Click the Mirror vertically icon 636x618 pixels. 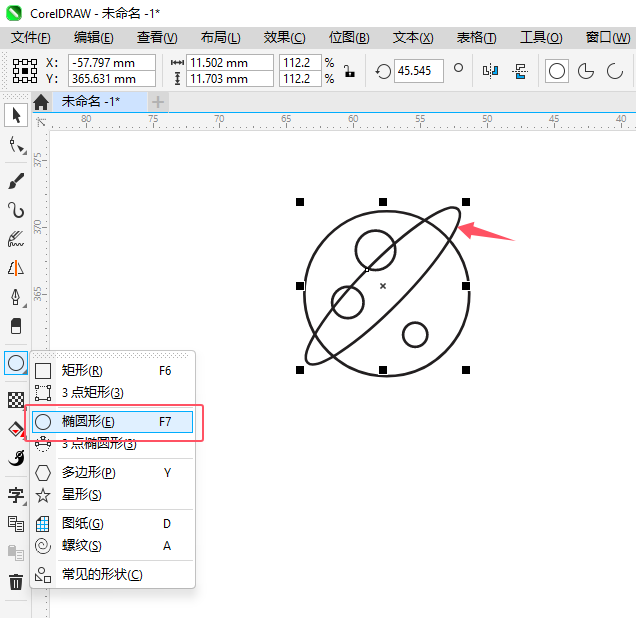pos(520,71)
